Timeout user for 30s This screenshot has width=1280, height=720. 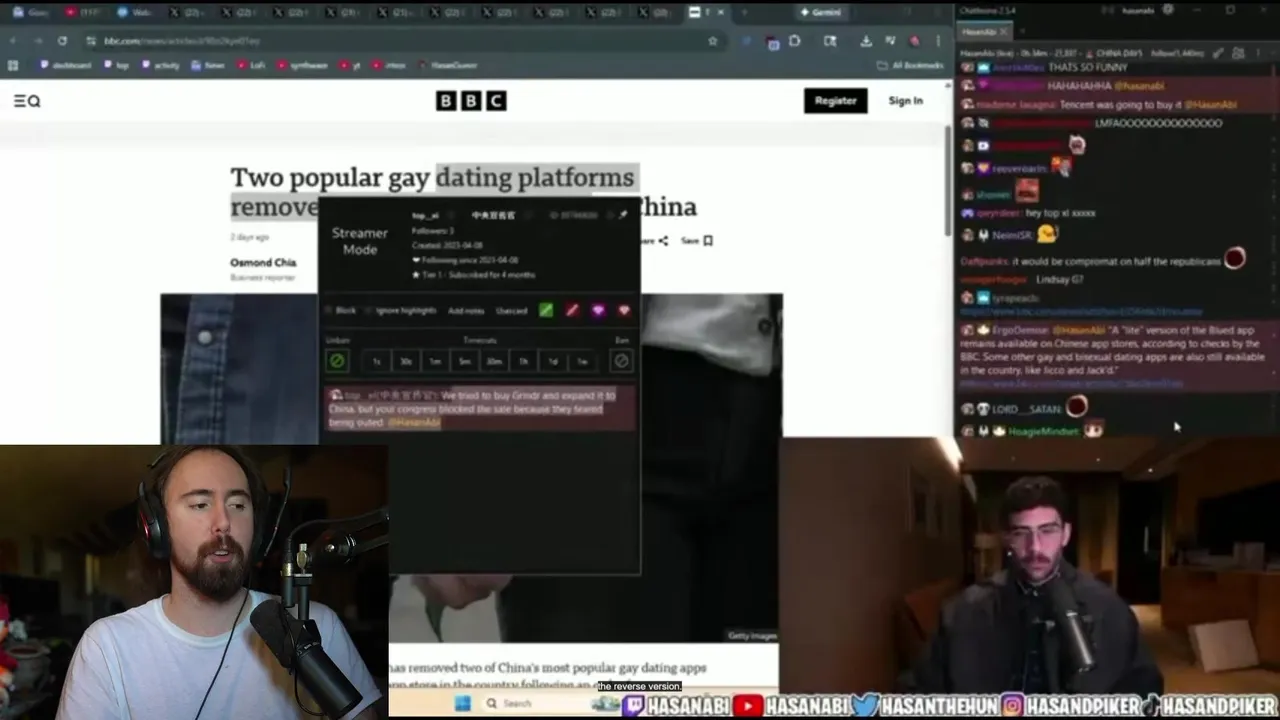click(406, 361)
